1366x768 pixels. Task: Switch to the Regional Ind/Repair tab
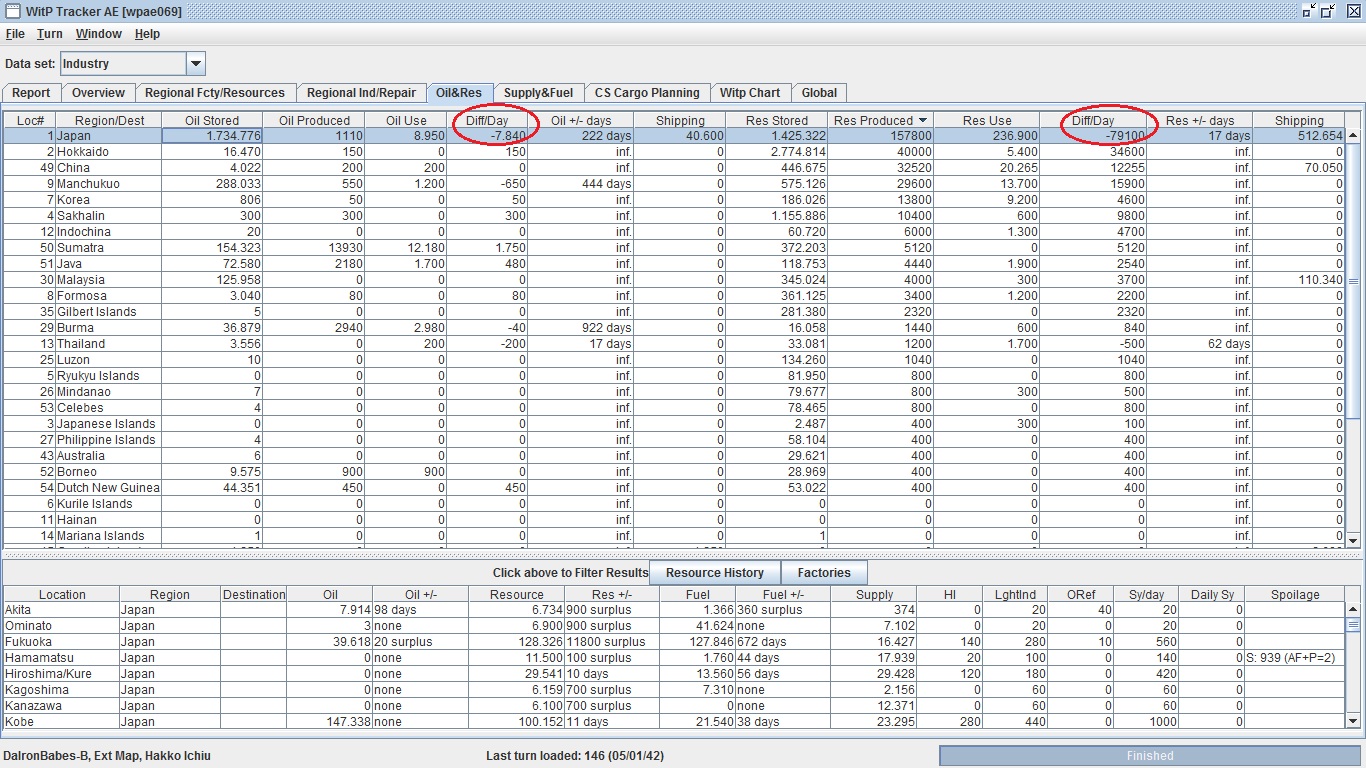(x=361, y=93)
